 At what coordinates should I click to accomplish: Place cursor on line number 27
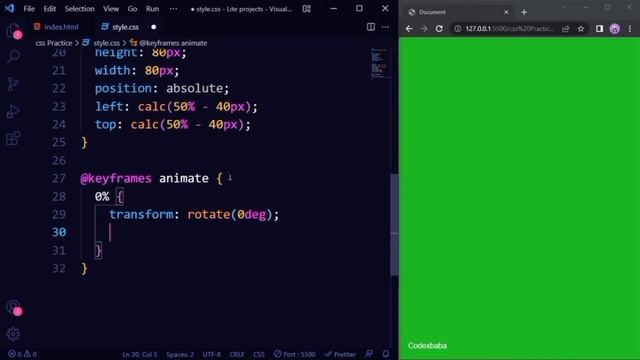(59, 178)
